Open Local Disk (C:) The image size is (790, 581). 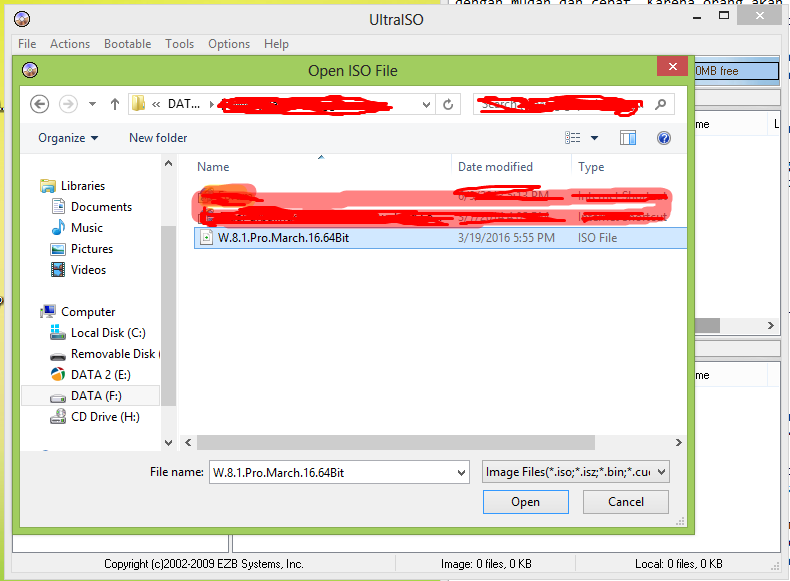pyautogui.click(x=98, y=333)
